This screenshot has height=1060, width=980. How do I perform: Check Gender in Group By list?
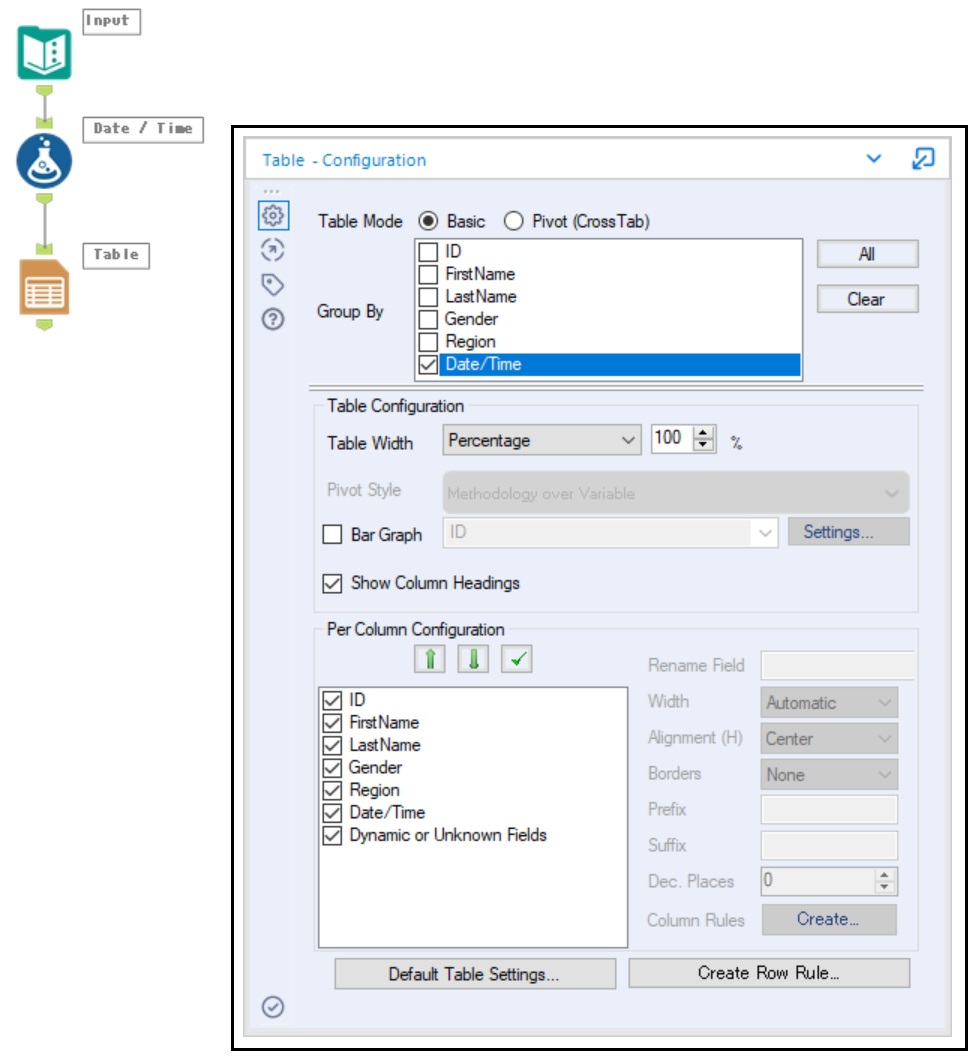428,319
